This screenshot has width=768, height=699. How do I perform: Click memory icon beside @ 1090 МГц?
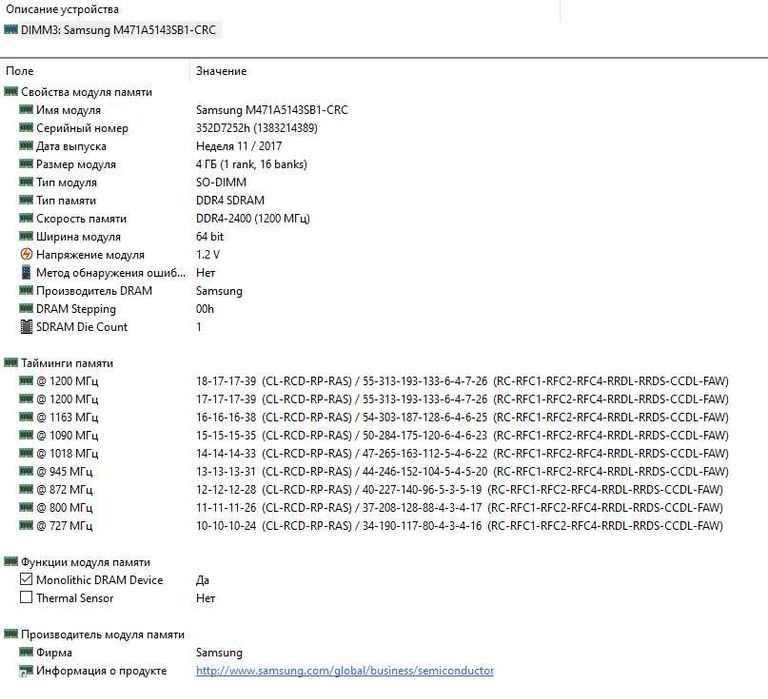tap(26, 435)
